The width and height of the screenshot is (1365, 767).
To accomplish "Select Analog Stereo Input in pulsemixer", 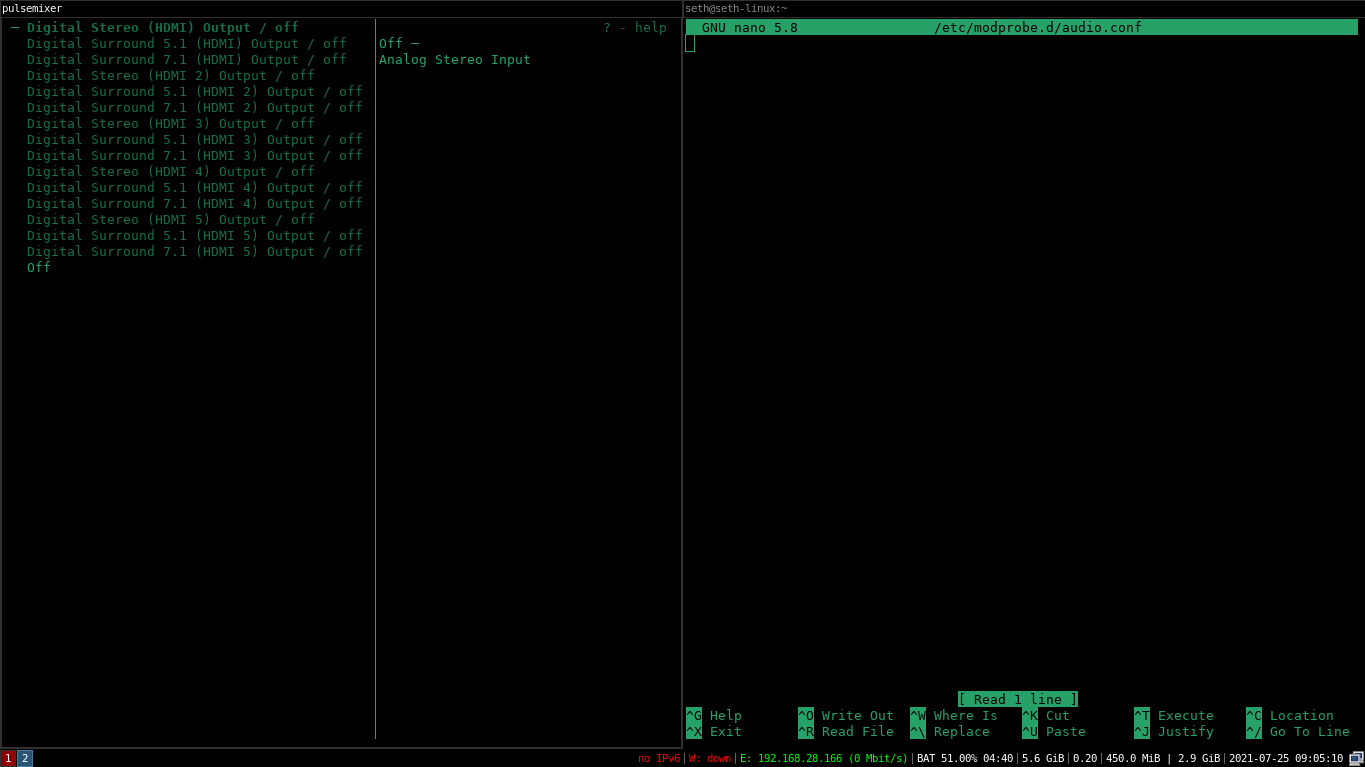I will tap(455, 60).
